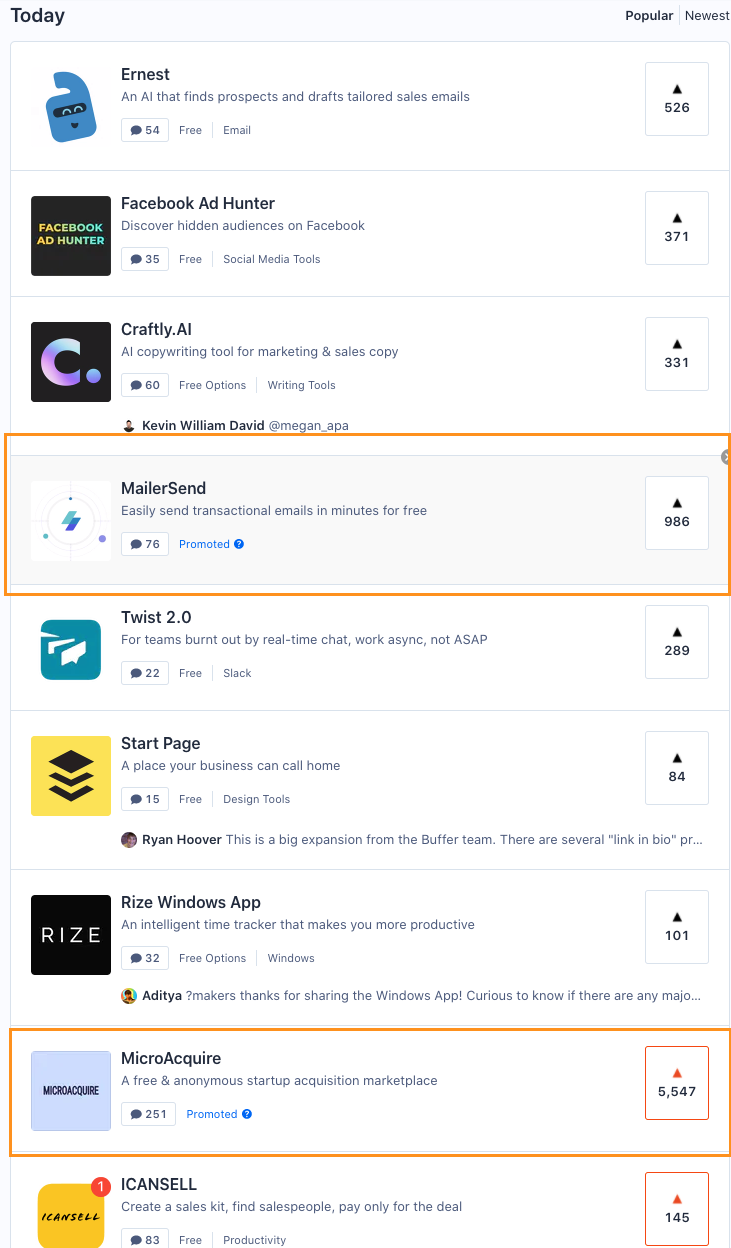Click the Craftly.AI logo icon
The width and height of the screenshot is (731, 1248).
point(71,362)
